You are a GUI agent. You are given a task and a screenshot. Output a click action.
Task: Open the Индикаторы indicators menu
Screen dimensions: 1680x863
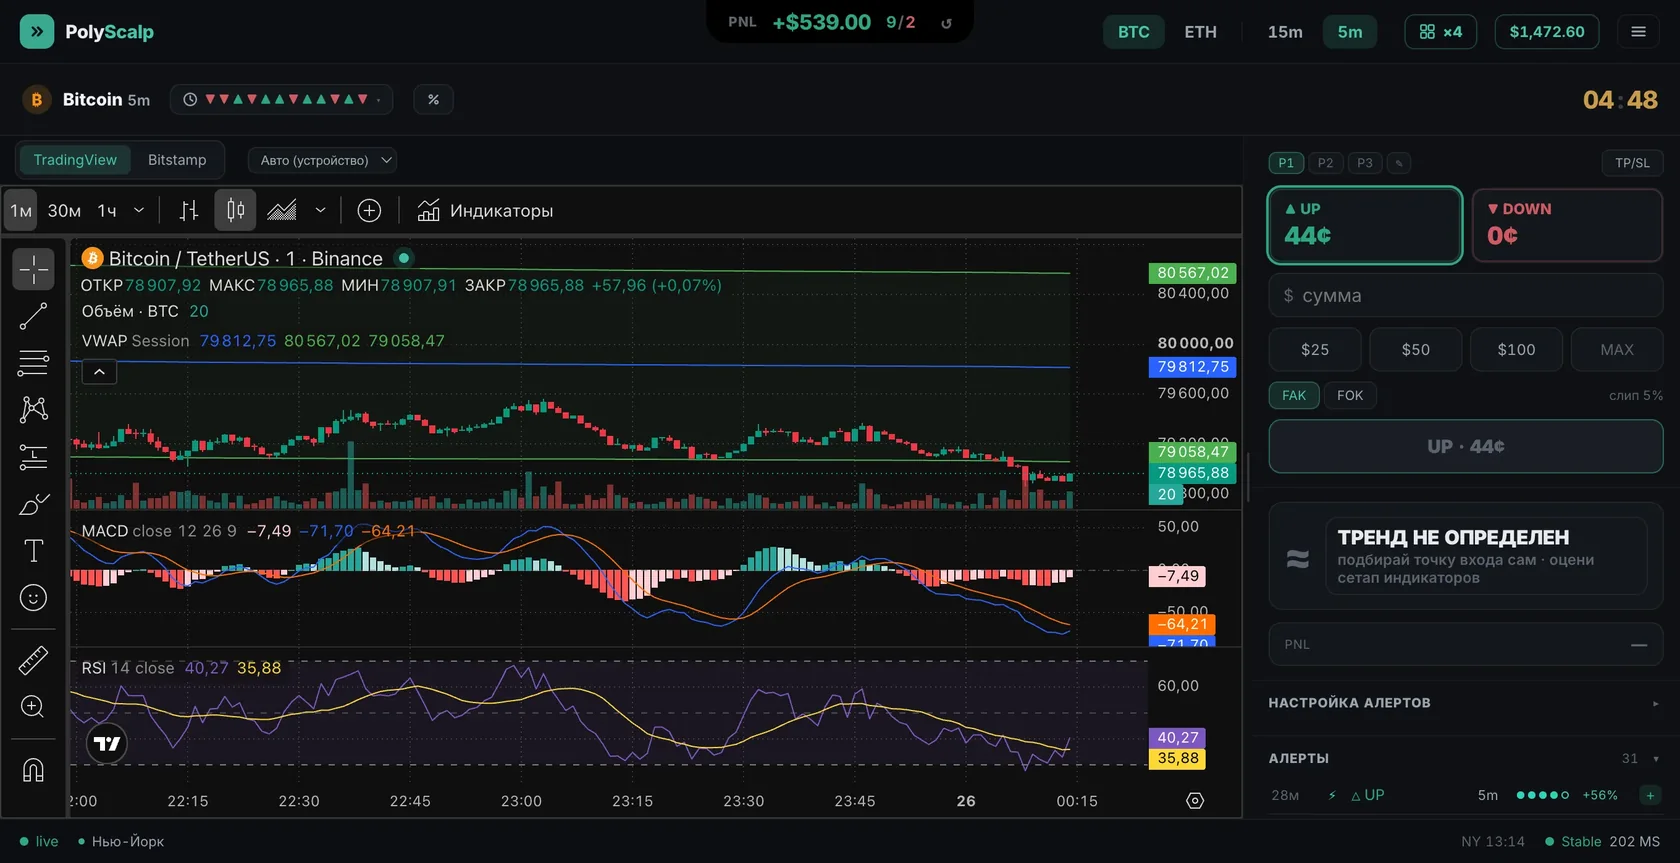(x=485, y=210)
